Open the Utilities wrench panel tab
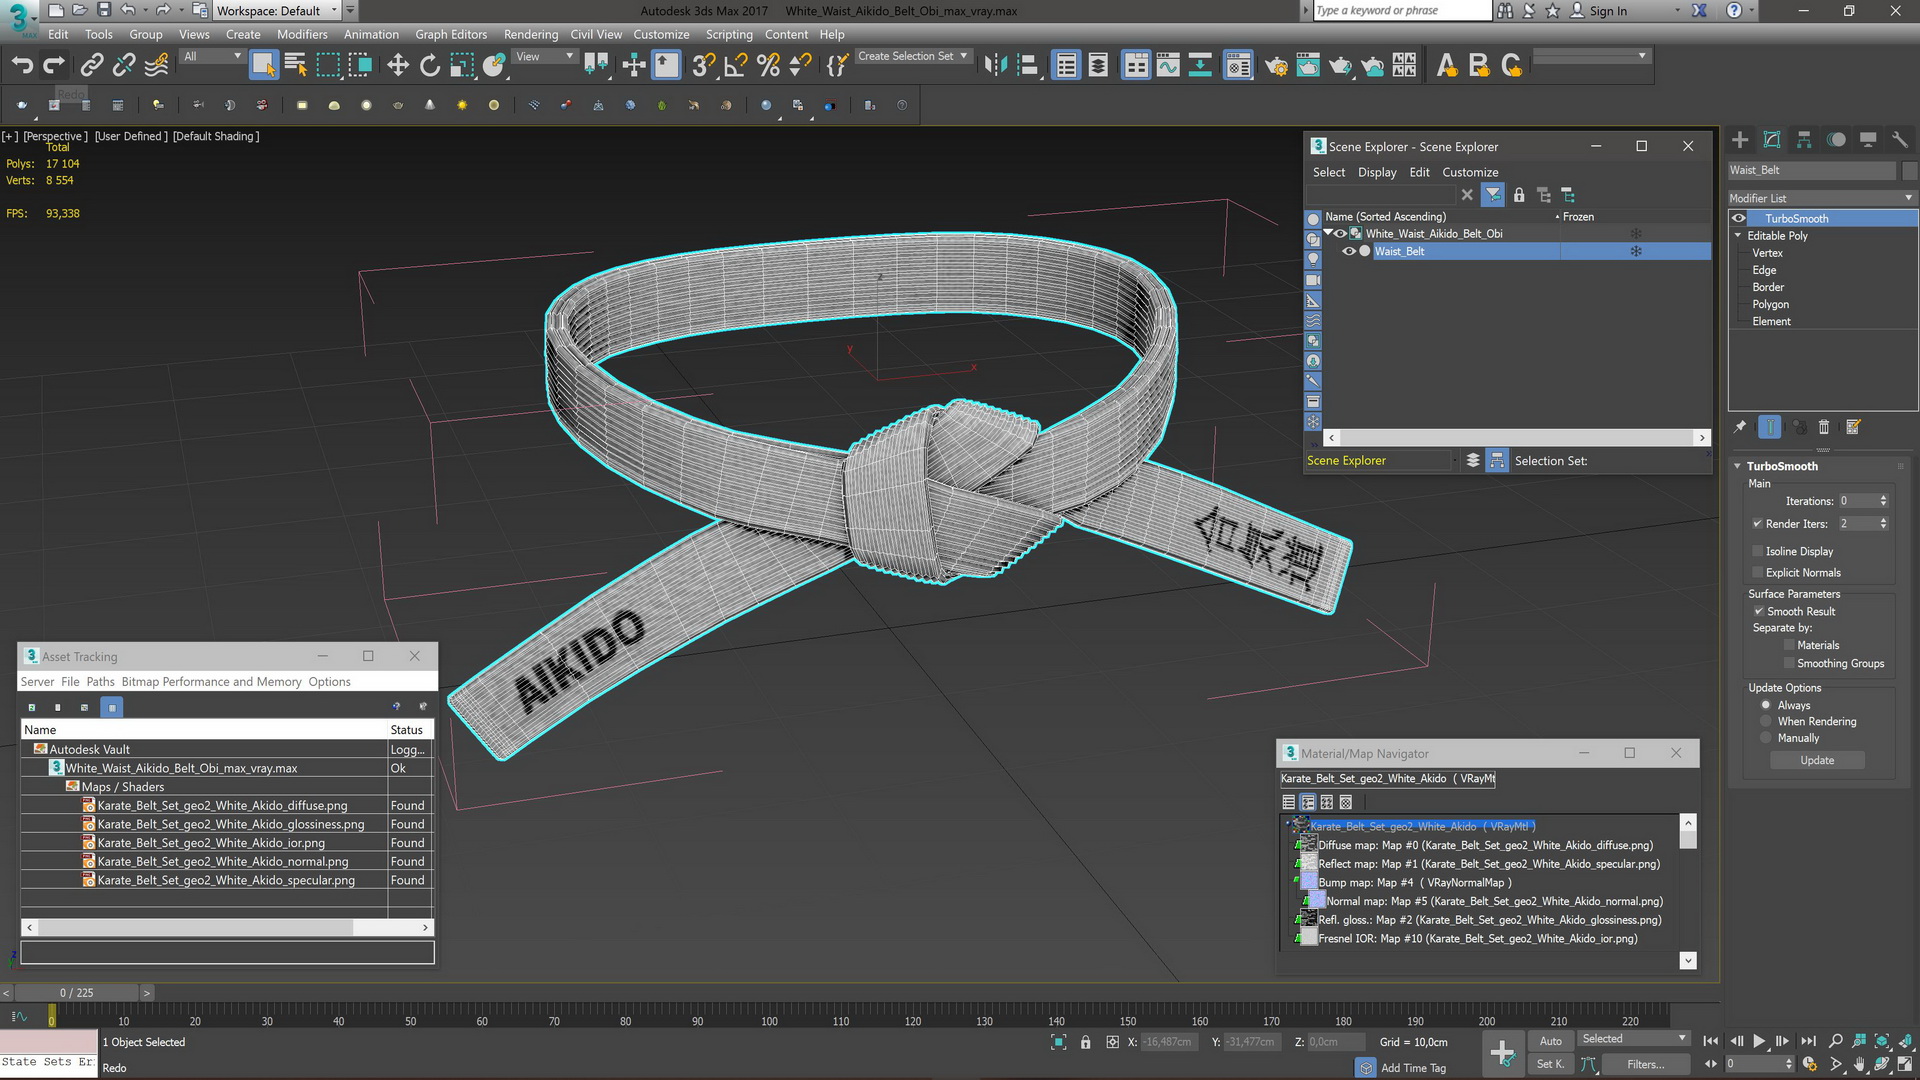Image resolution: width=1920 pixels, height=1080 pixels. click(1899, 140)
